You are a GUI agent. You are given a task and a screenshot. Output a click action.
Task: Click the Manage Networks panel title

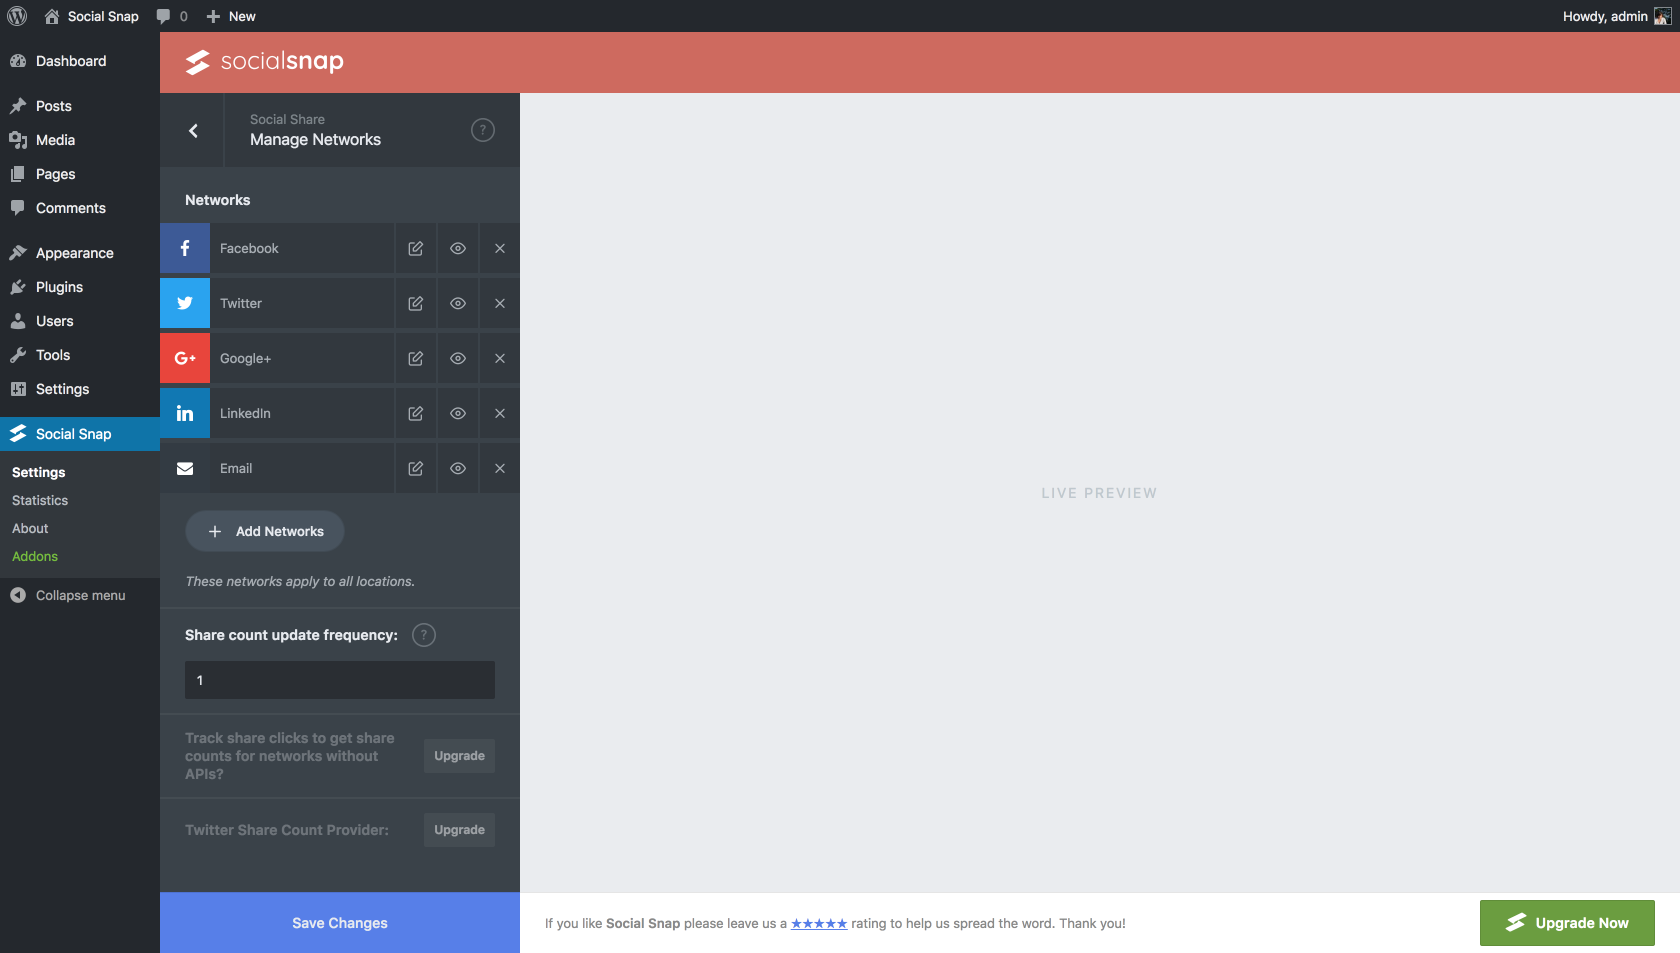tap(315, 140)
